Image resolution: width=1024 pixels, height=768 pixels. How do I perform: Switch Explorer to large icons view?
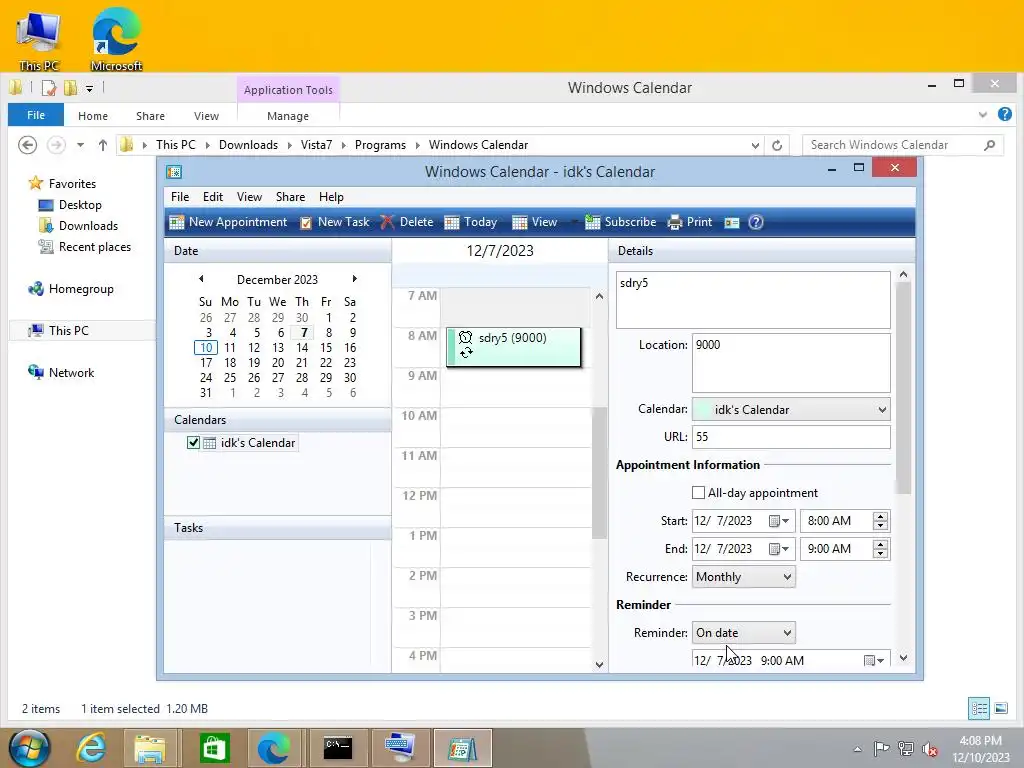pyautogui.click(x=1001, y=708)
